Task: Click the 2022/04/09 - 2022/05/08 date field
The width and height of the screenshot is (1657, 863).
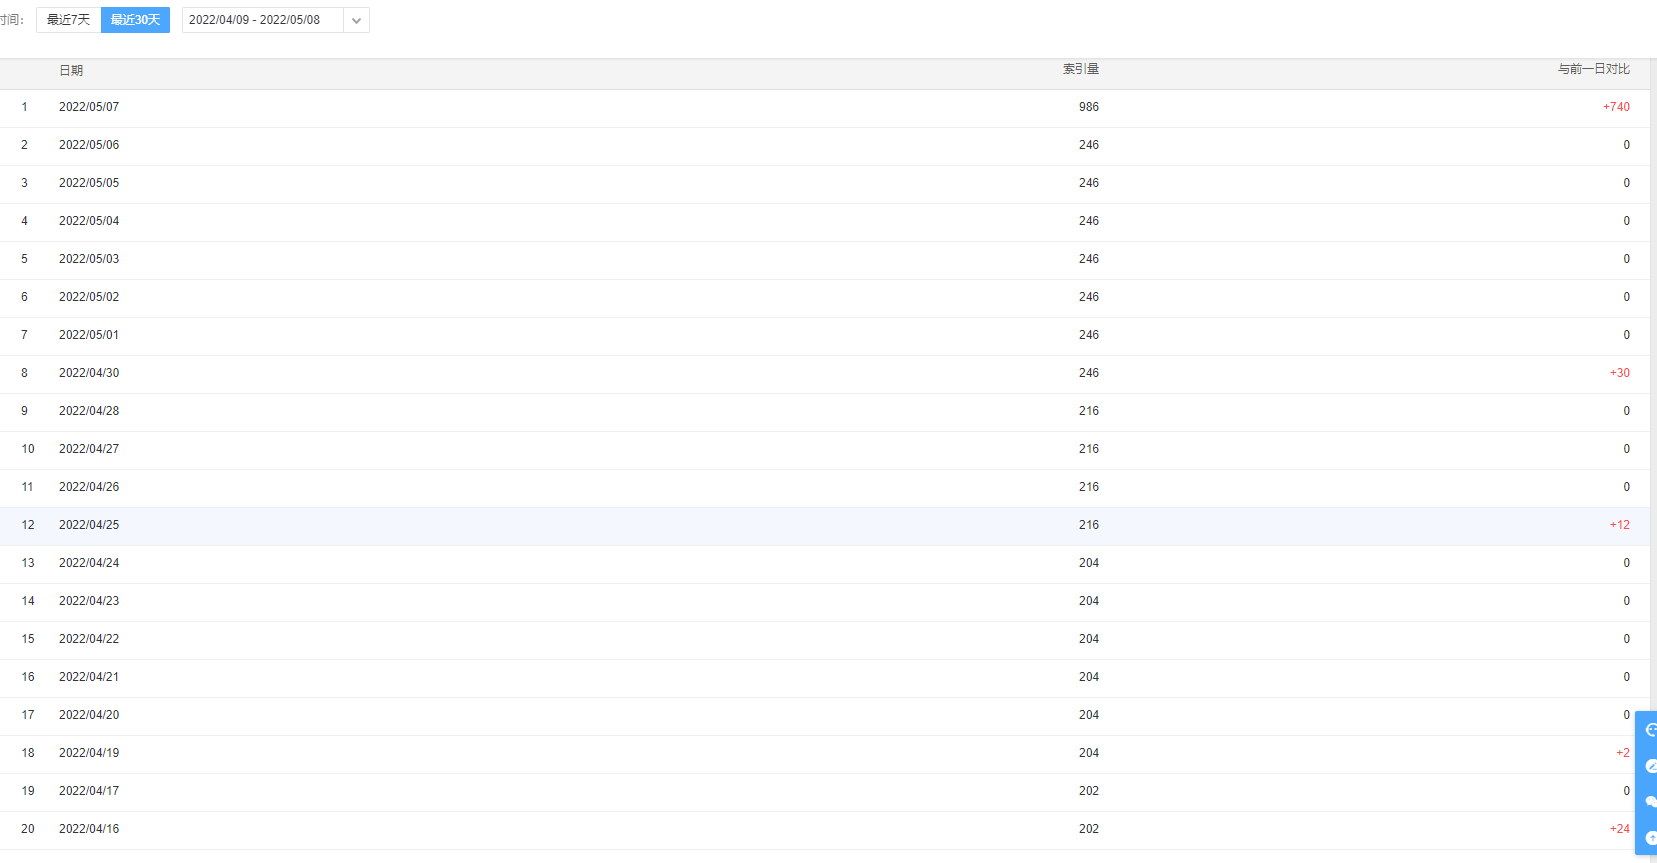Action: (263, 20)
